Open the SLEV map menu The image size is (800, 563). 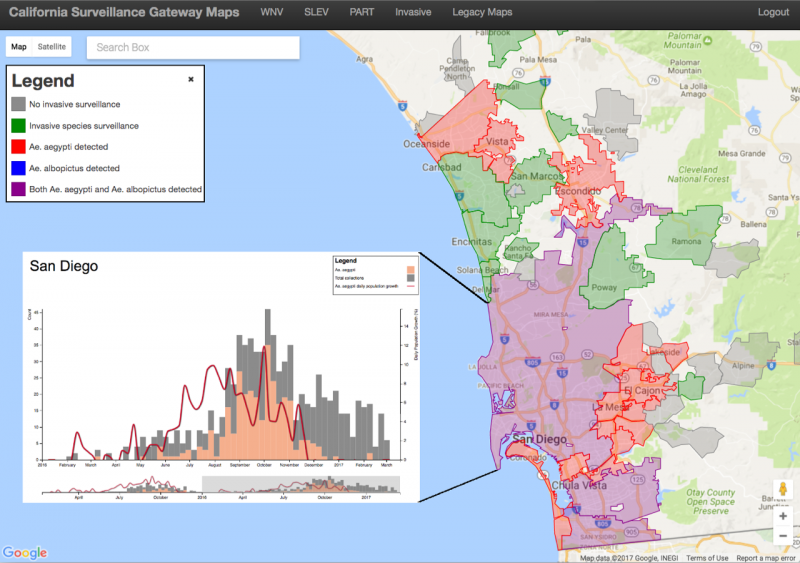point(316,12)
